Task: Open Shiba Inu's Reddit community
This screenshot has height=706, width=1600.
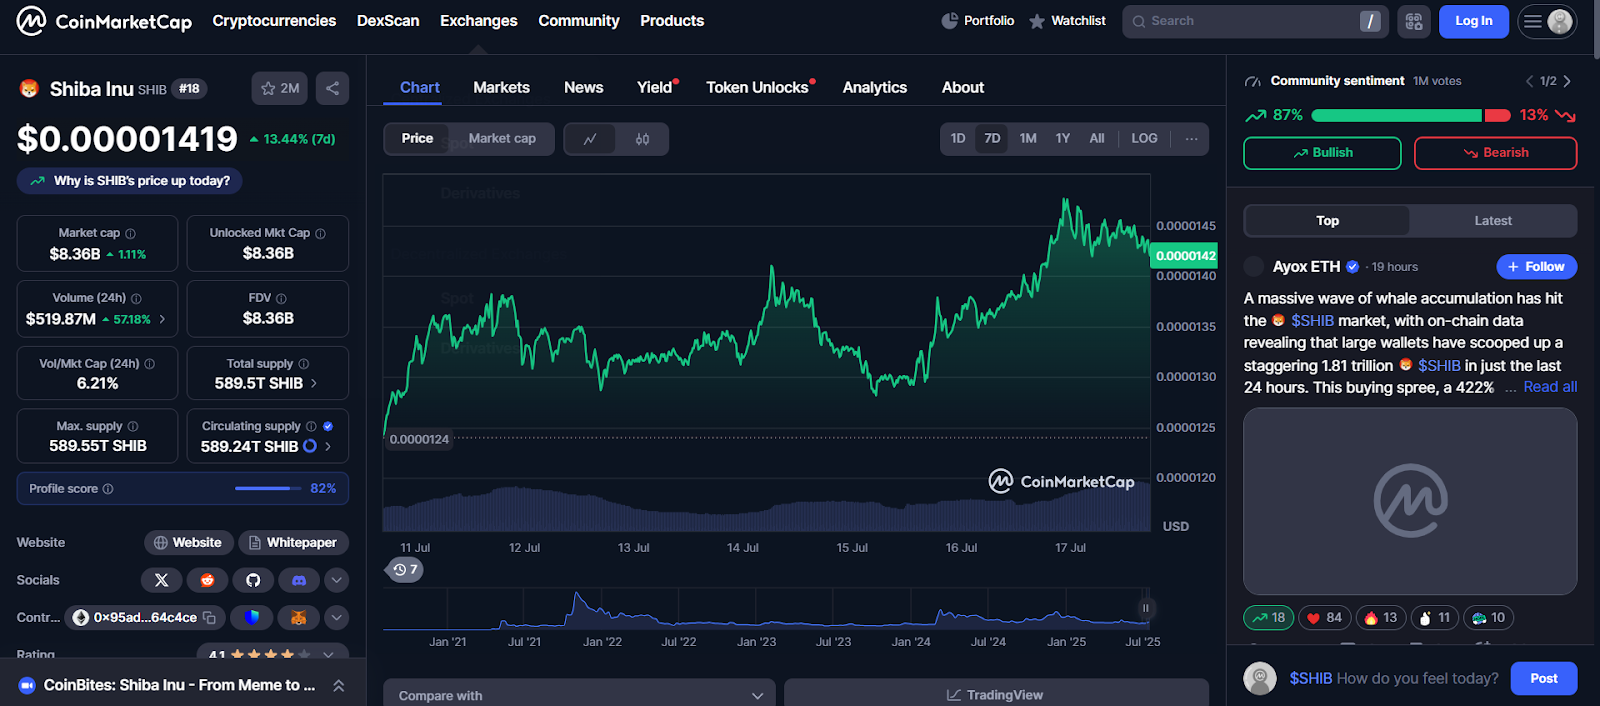Action: (207, 580)
